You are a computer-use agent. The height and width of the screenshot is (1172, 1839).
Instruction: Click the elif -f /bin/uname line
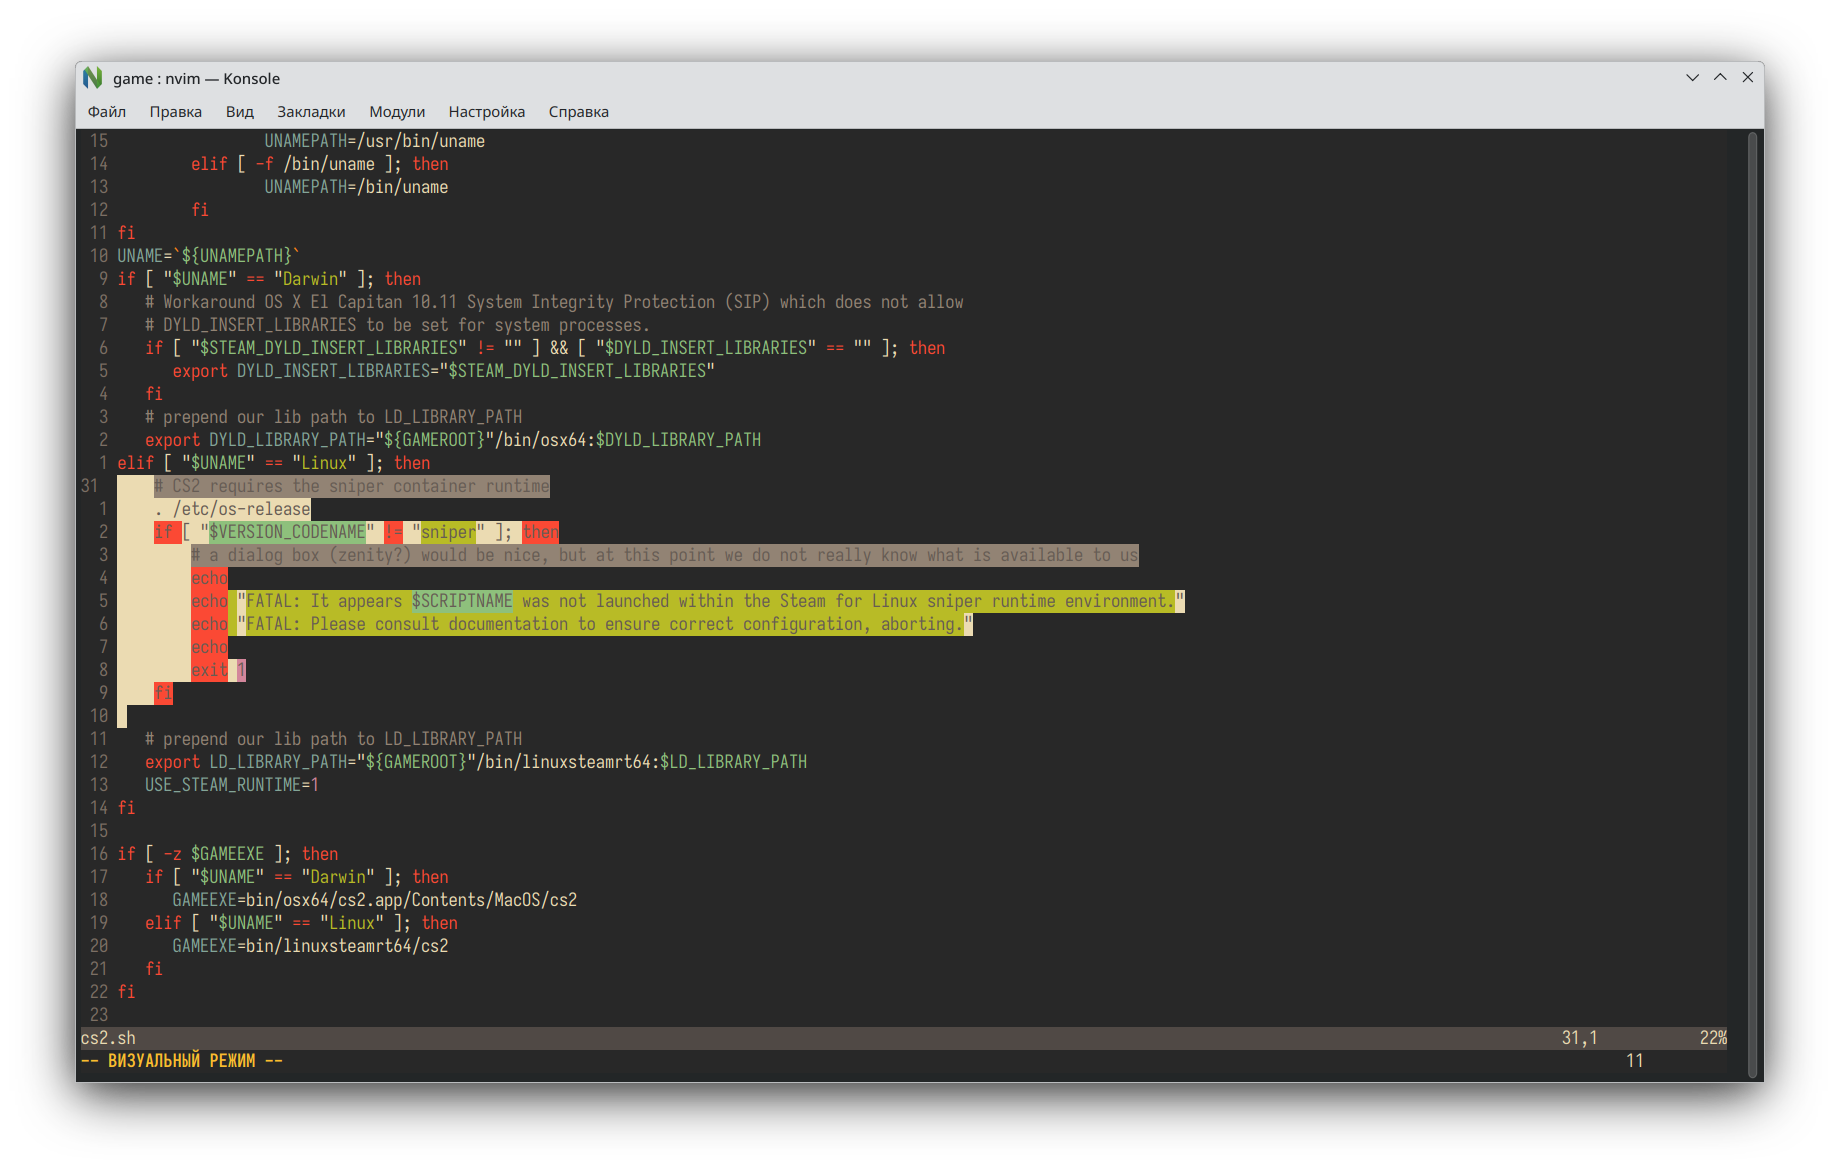point(320,164)
